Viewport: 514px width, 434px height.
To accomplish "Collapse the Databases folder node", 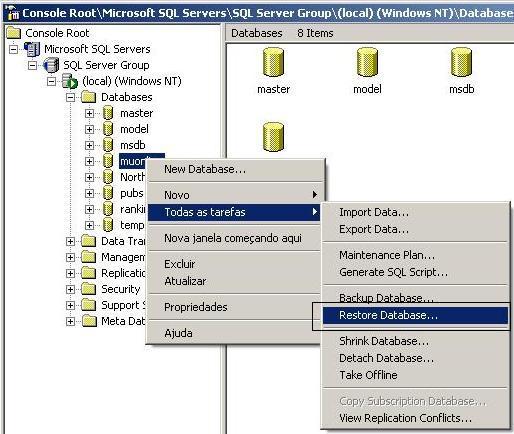I will tap(70, 97).
